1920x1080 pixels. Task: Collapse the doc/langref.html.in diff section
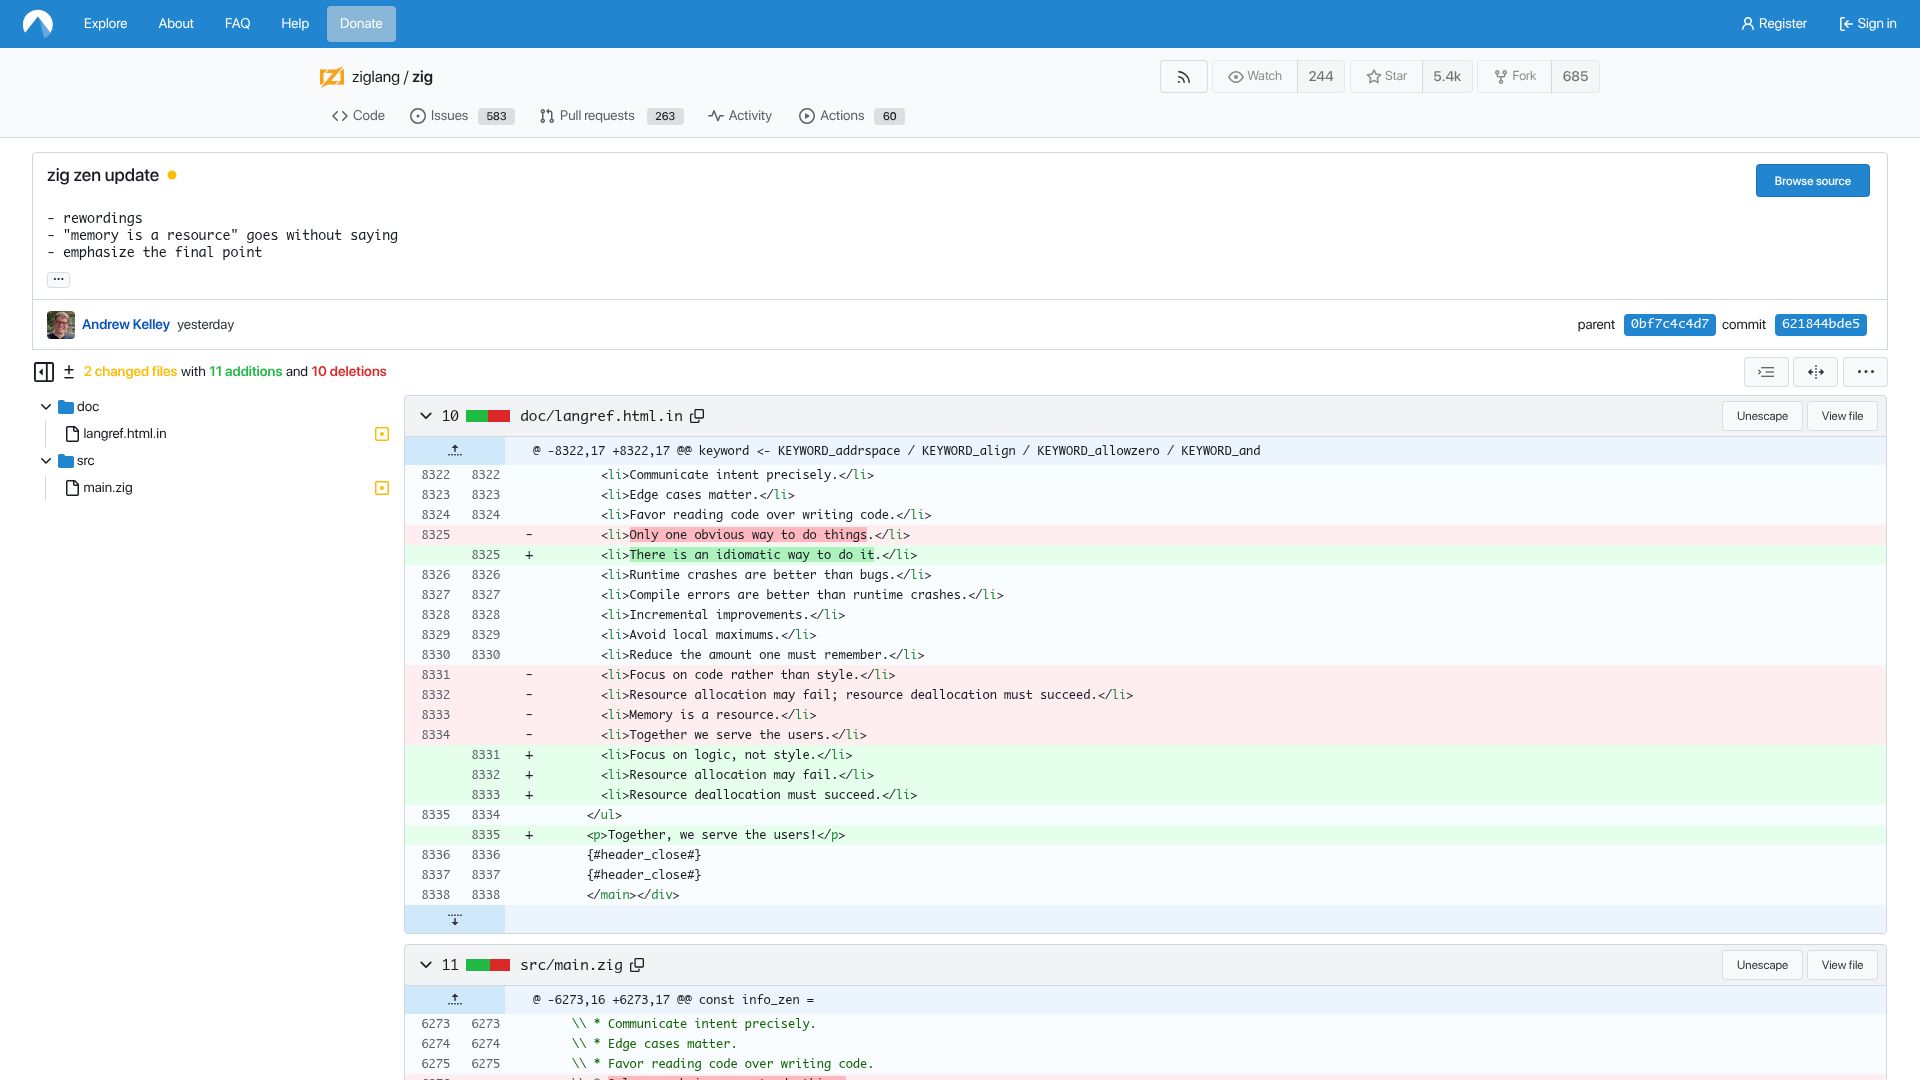coord(426,416)
